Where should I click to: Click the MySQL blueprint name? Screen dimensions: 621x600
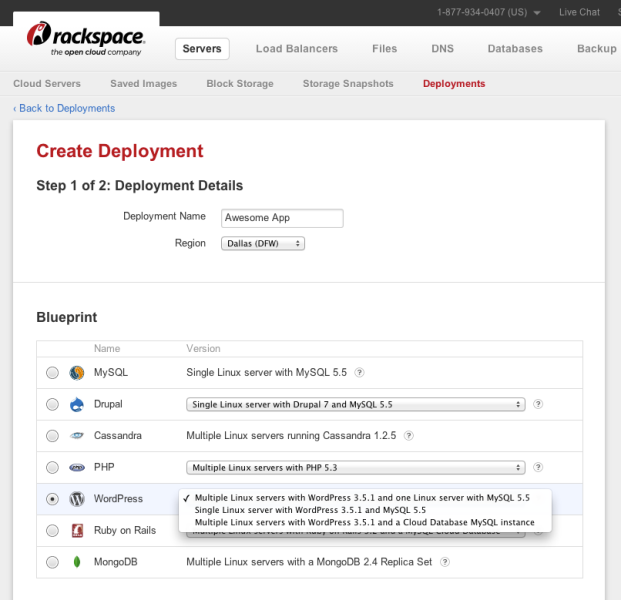coord(110,373)
